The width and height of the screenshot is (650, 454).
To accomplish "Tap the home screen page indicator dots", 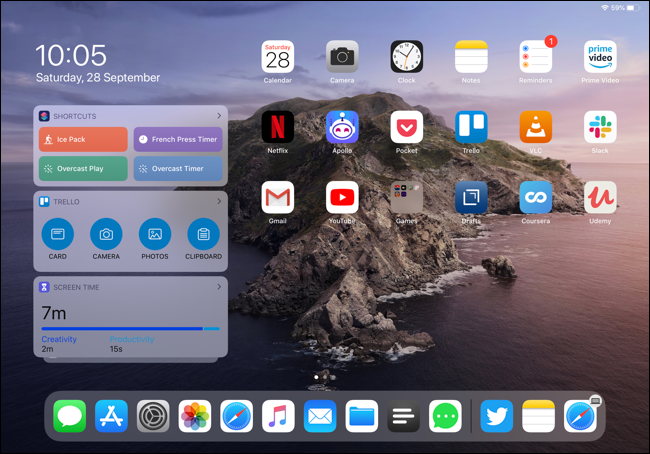I will point(325,377).
